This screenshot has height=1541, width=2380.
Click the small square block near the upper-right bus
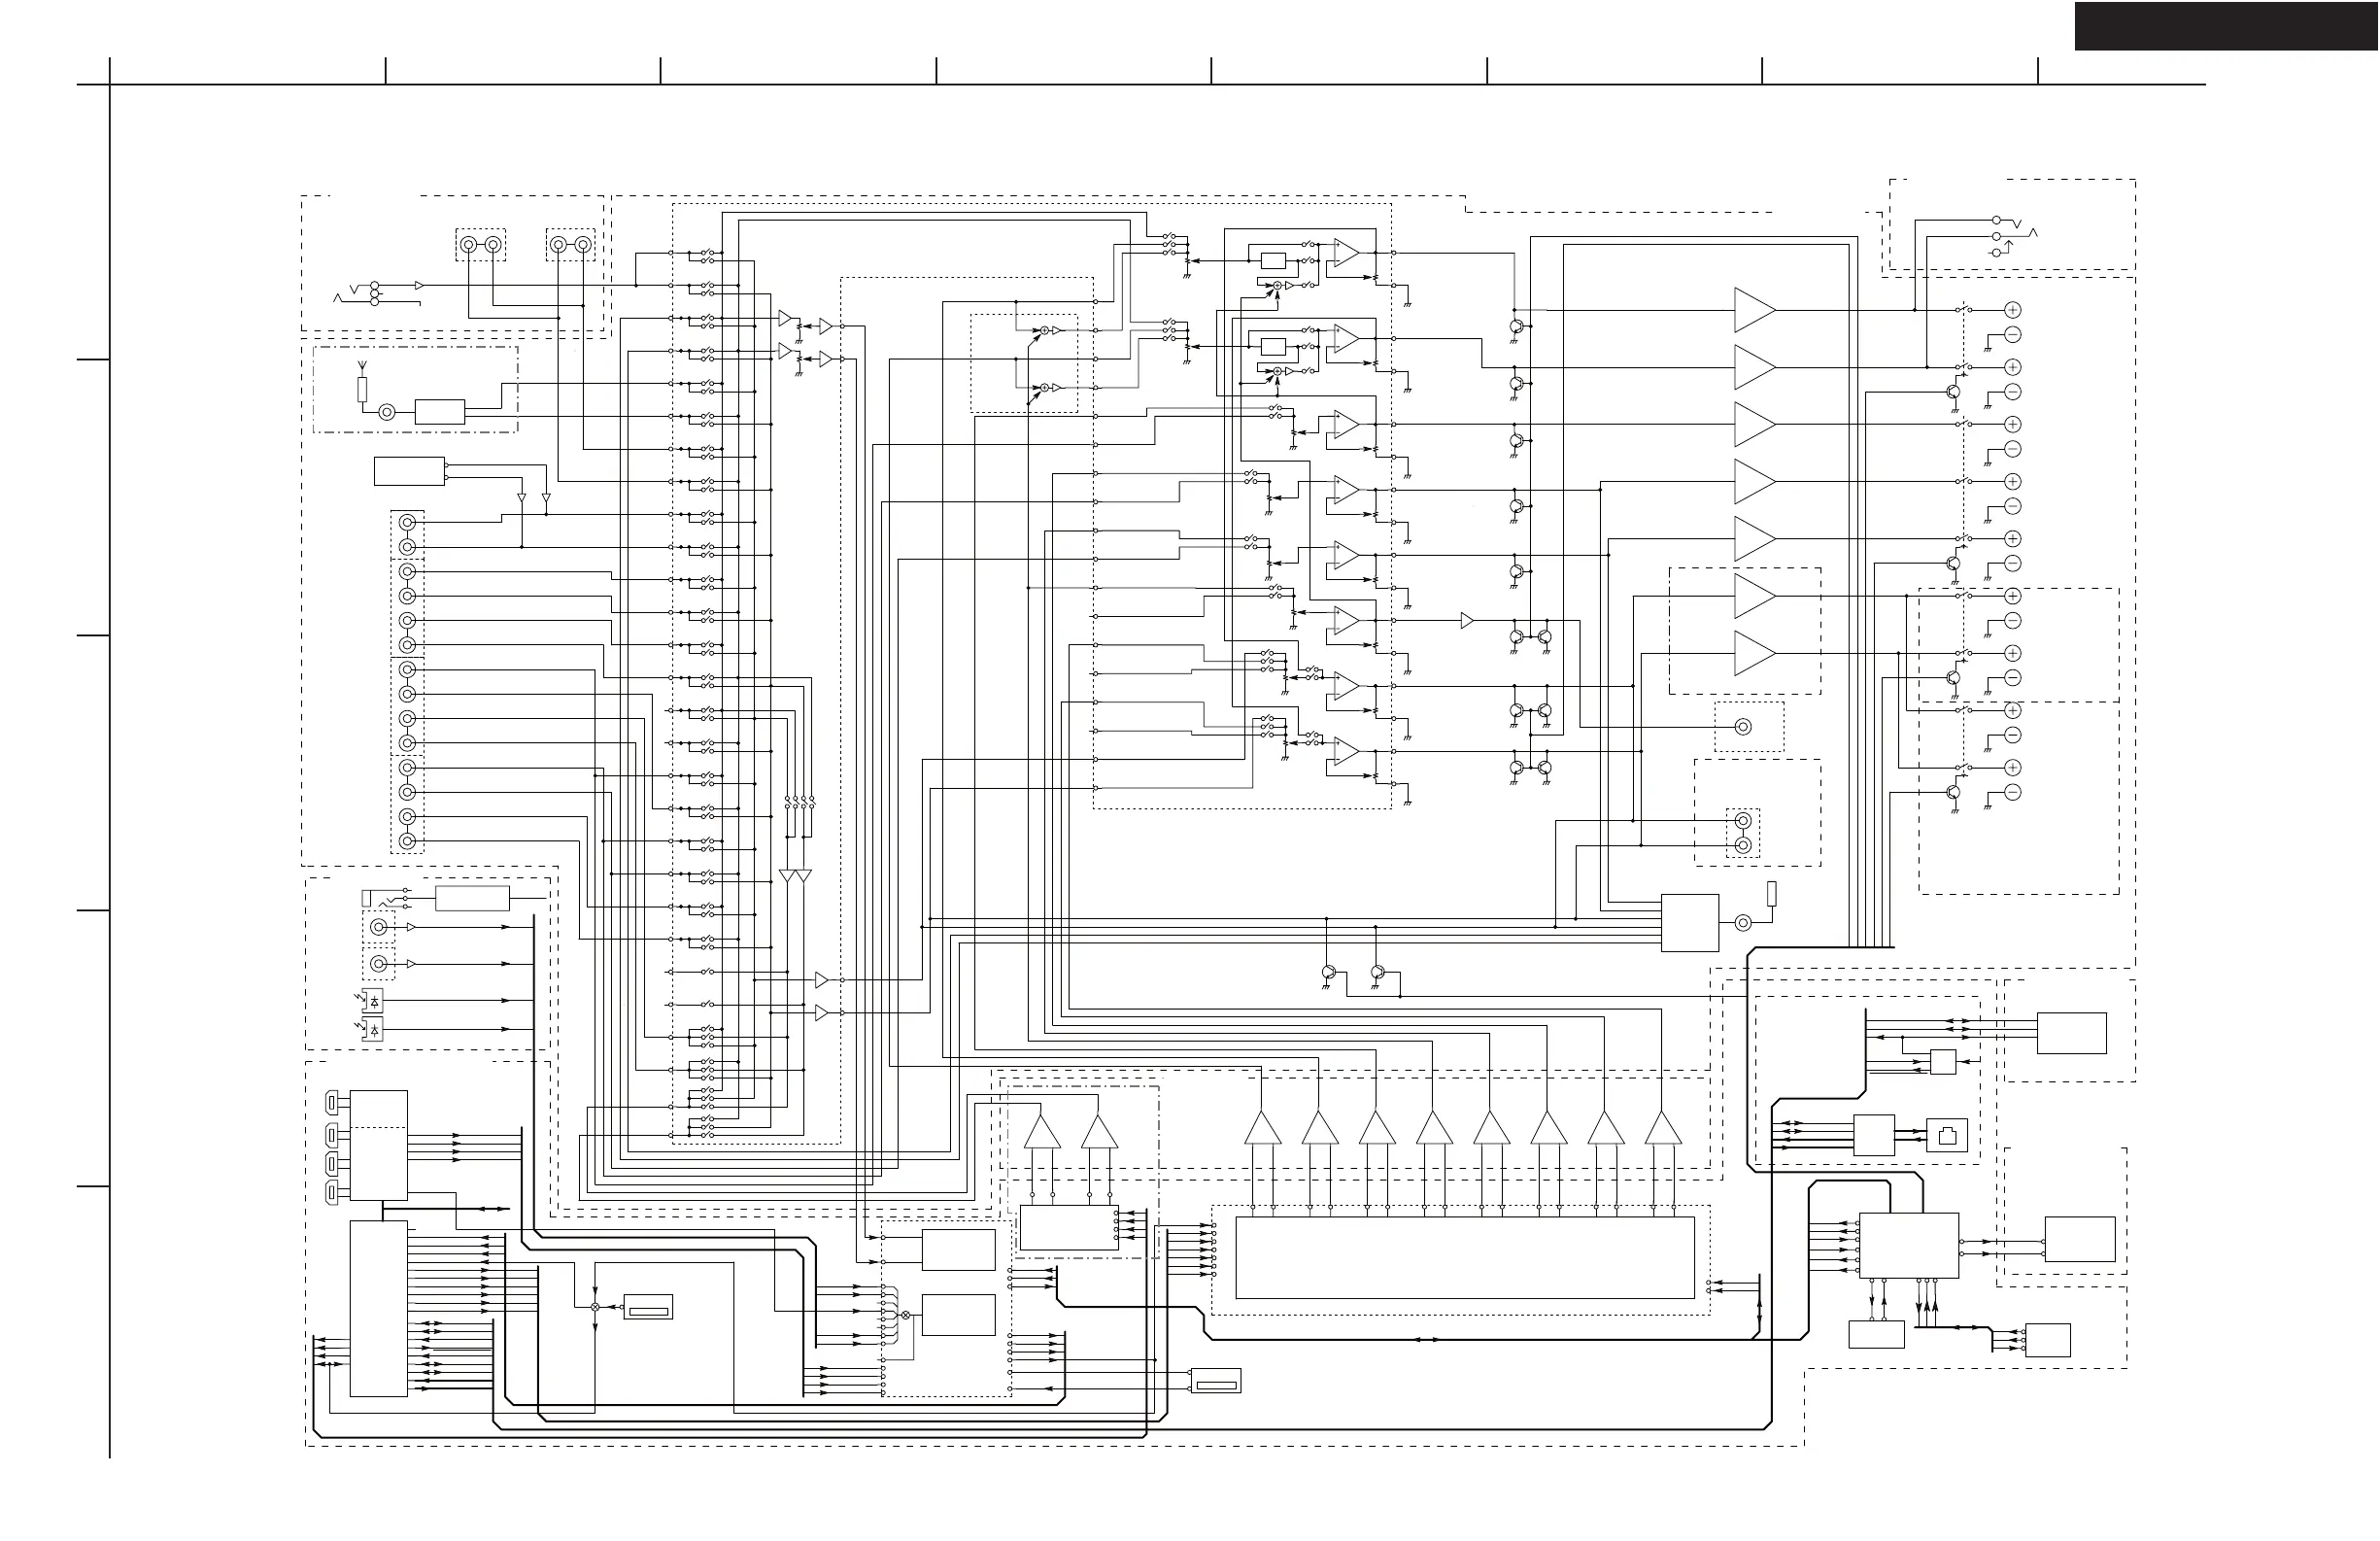click(x=1943, y=1061)
